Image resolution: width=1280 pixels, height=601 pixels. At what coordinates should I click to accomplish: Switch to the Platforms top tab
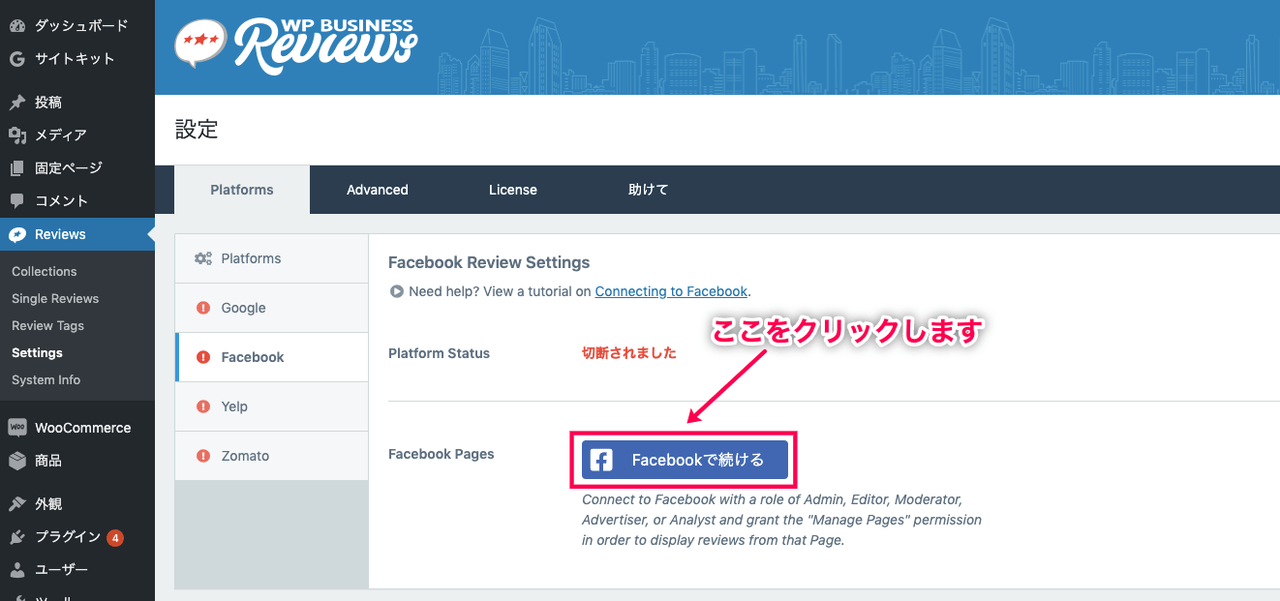pos(242,190)
